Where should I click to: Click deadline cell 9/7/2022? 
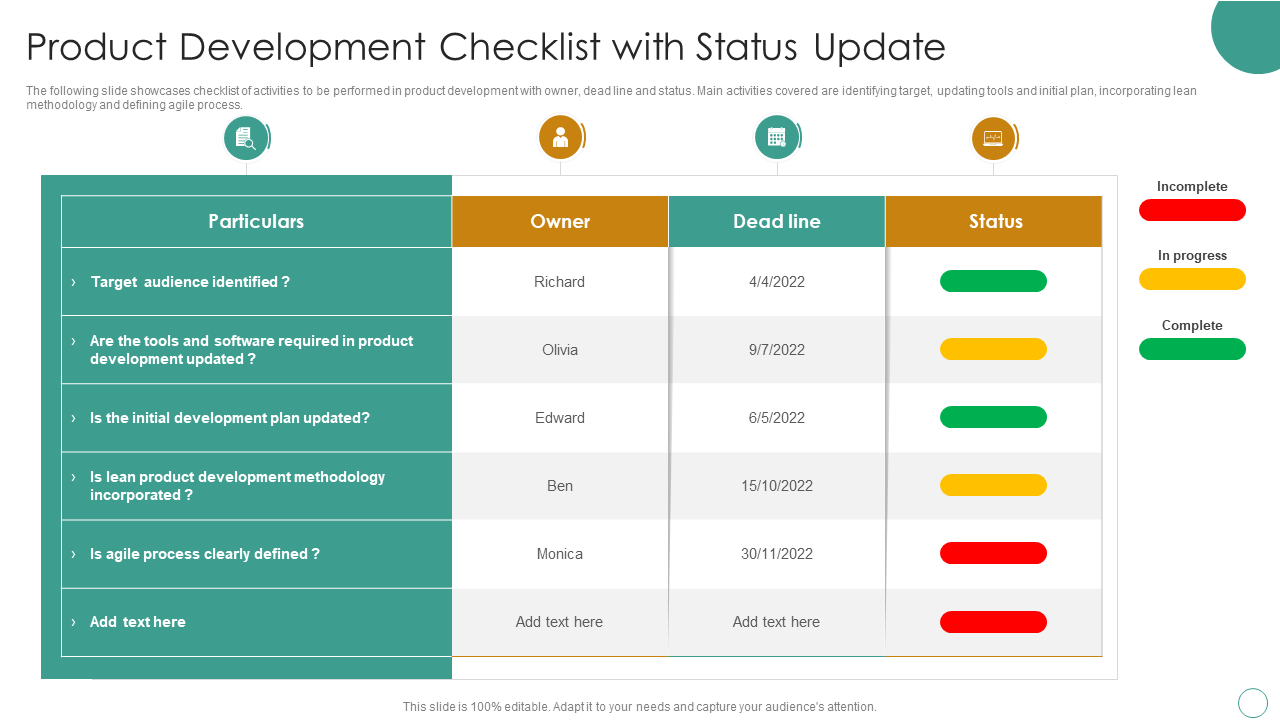click(777, 350)
